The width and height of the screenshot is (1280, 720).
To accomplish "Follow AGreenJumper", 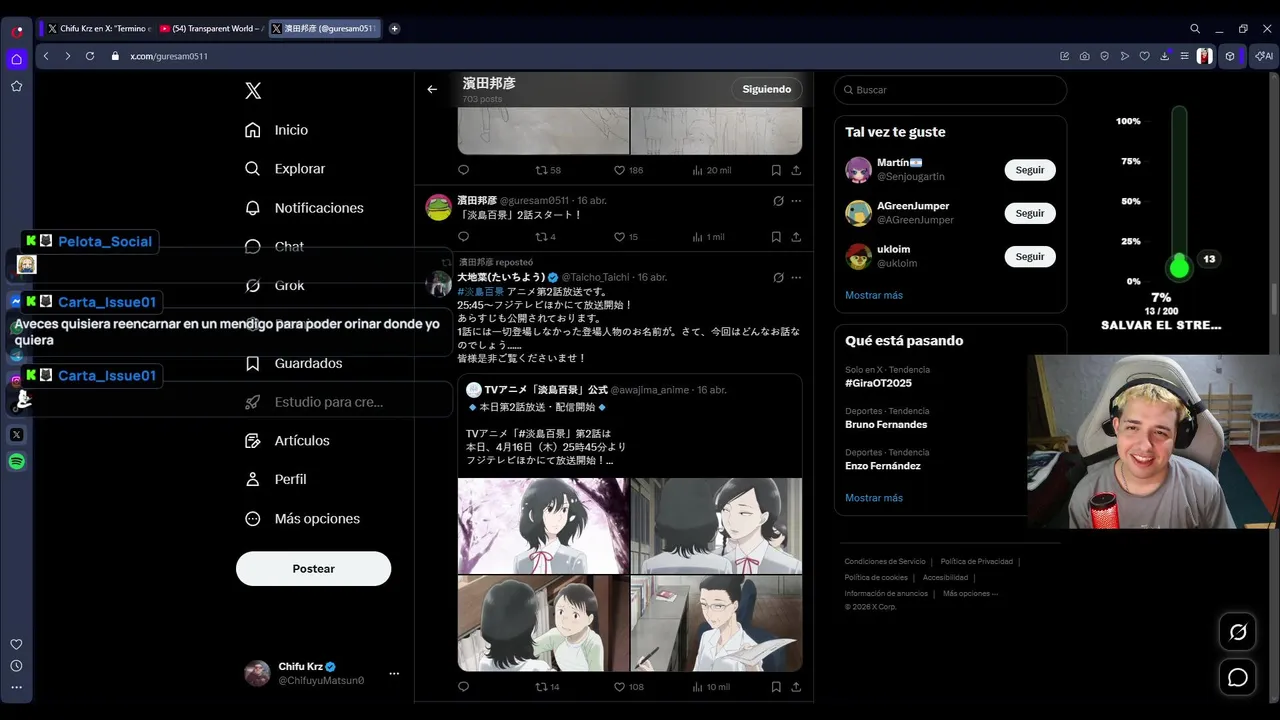I will [1030, 213].
